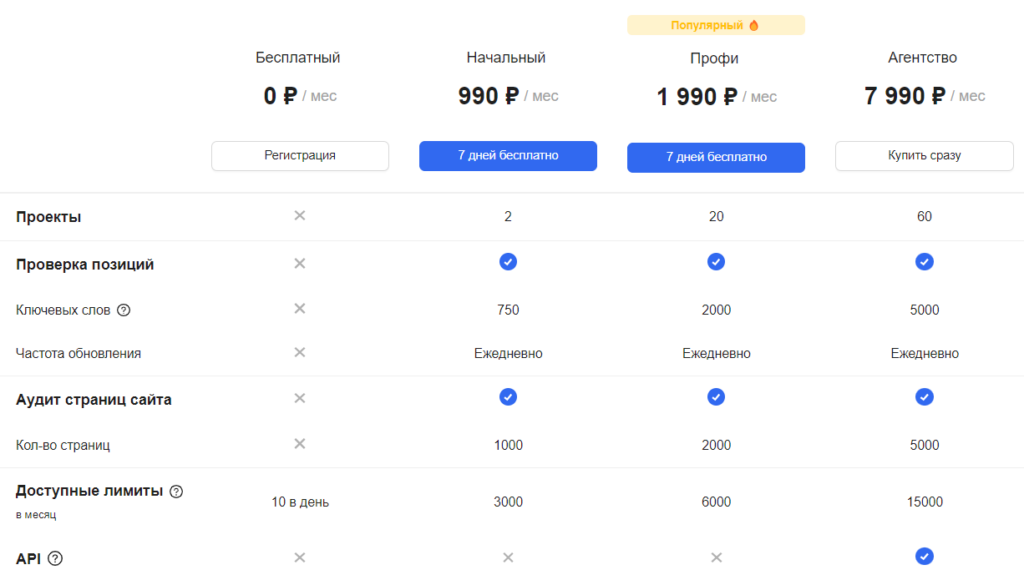Click the fire icon in Популярный badge
This screenshot has width=1024, height=580.
754,25
